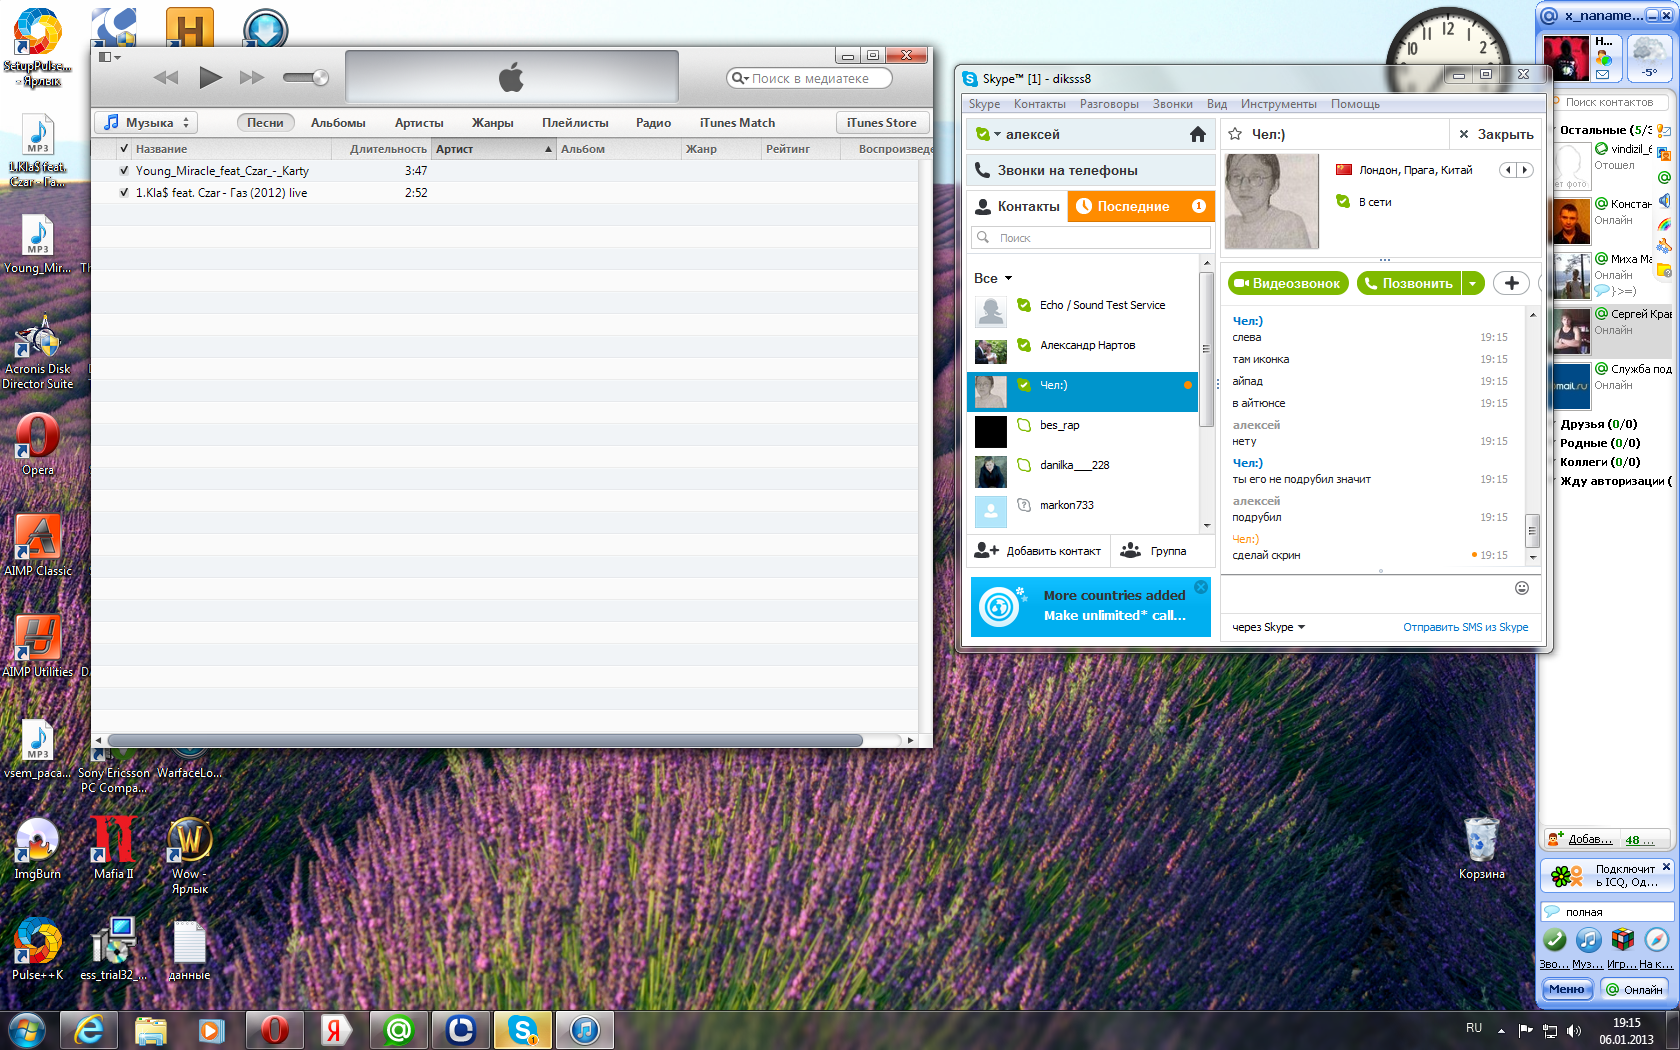Open the Онлайн status selector in Mail.ru Agent
This screenshot has width=1680, height=1050.
tap(1635, 989)
